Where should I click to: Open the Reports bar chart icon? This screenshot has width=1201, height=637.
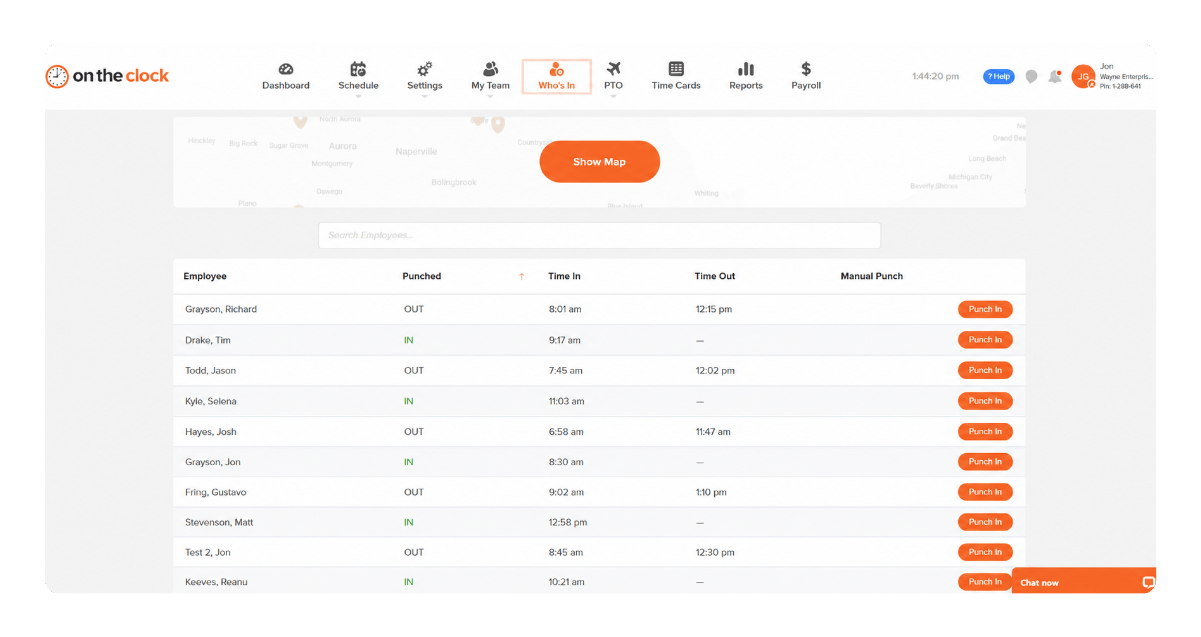(x=746, y=69)
